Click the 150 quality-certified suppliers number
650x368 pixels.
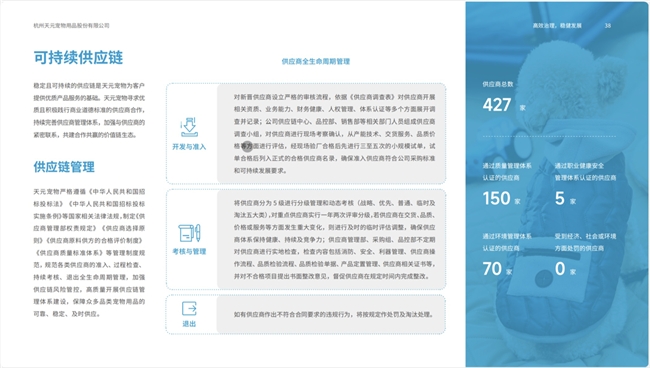click(496, 198)
